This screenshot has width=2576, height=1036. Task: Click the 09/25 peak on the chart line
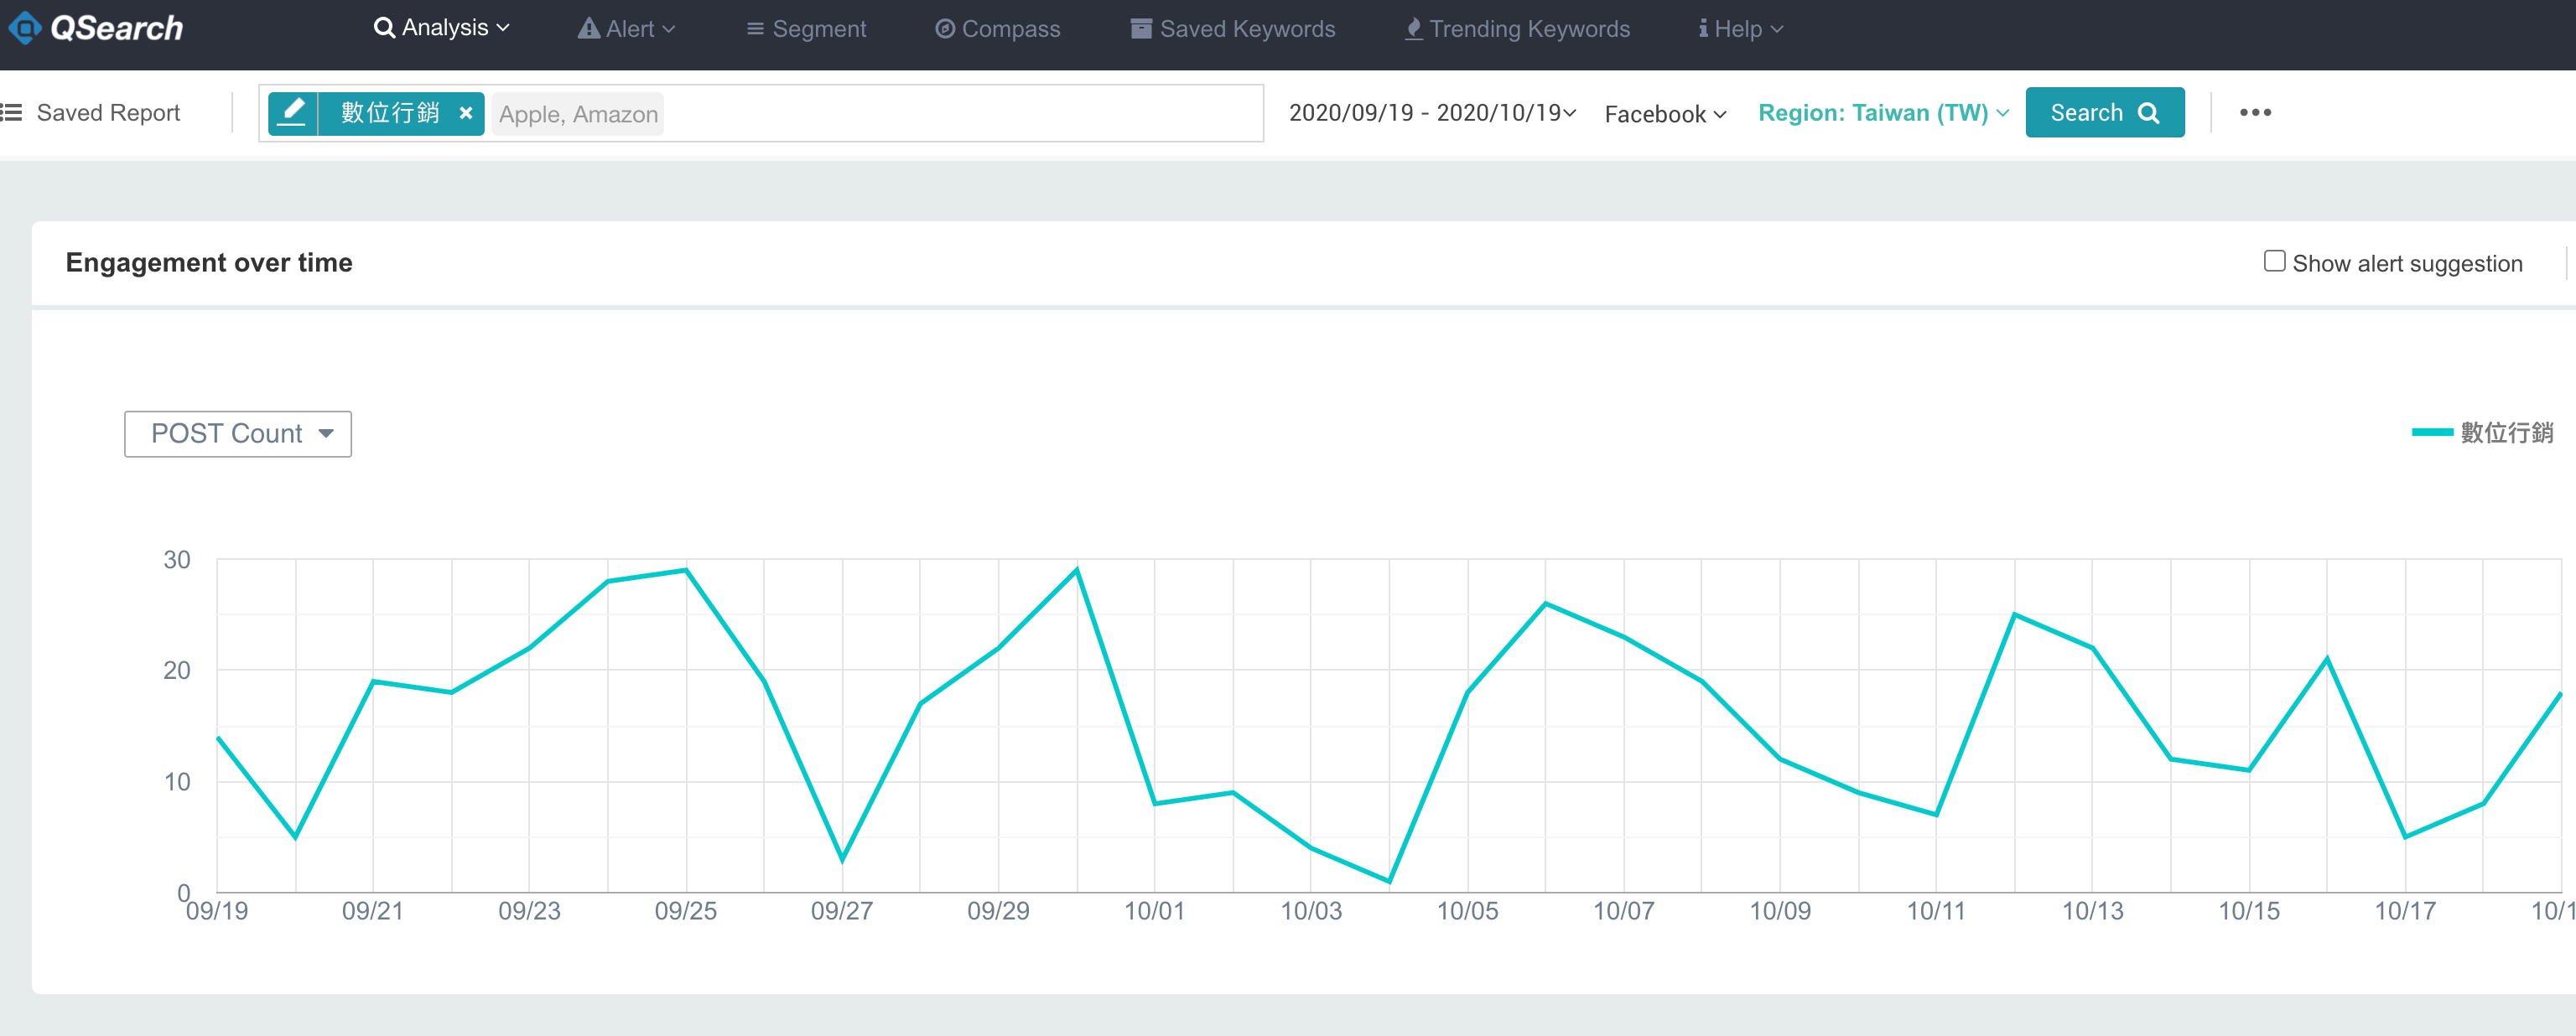pyautogui.click(x=686, y=570)
